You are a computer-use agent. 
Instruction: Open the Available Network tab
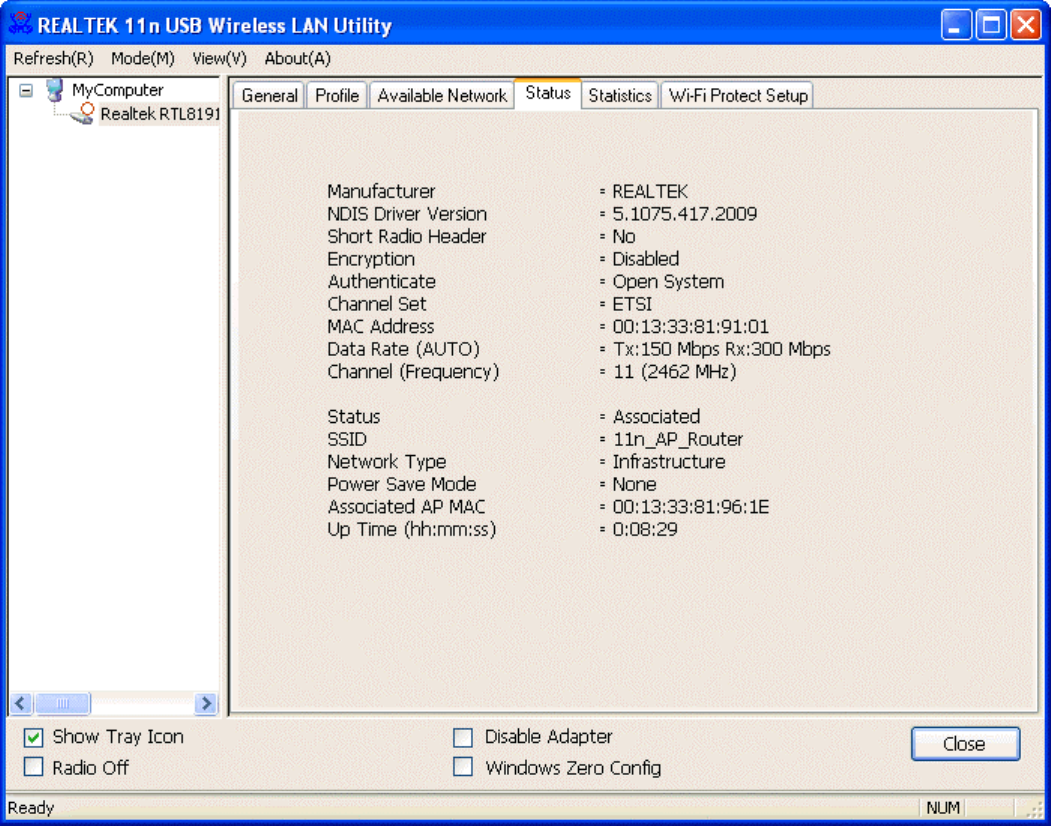point(442,96)
